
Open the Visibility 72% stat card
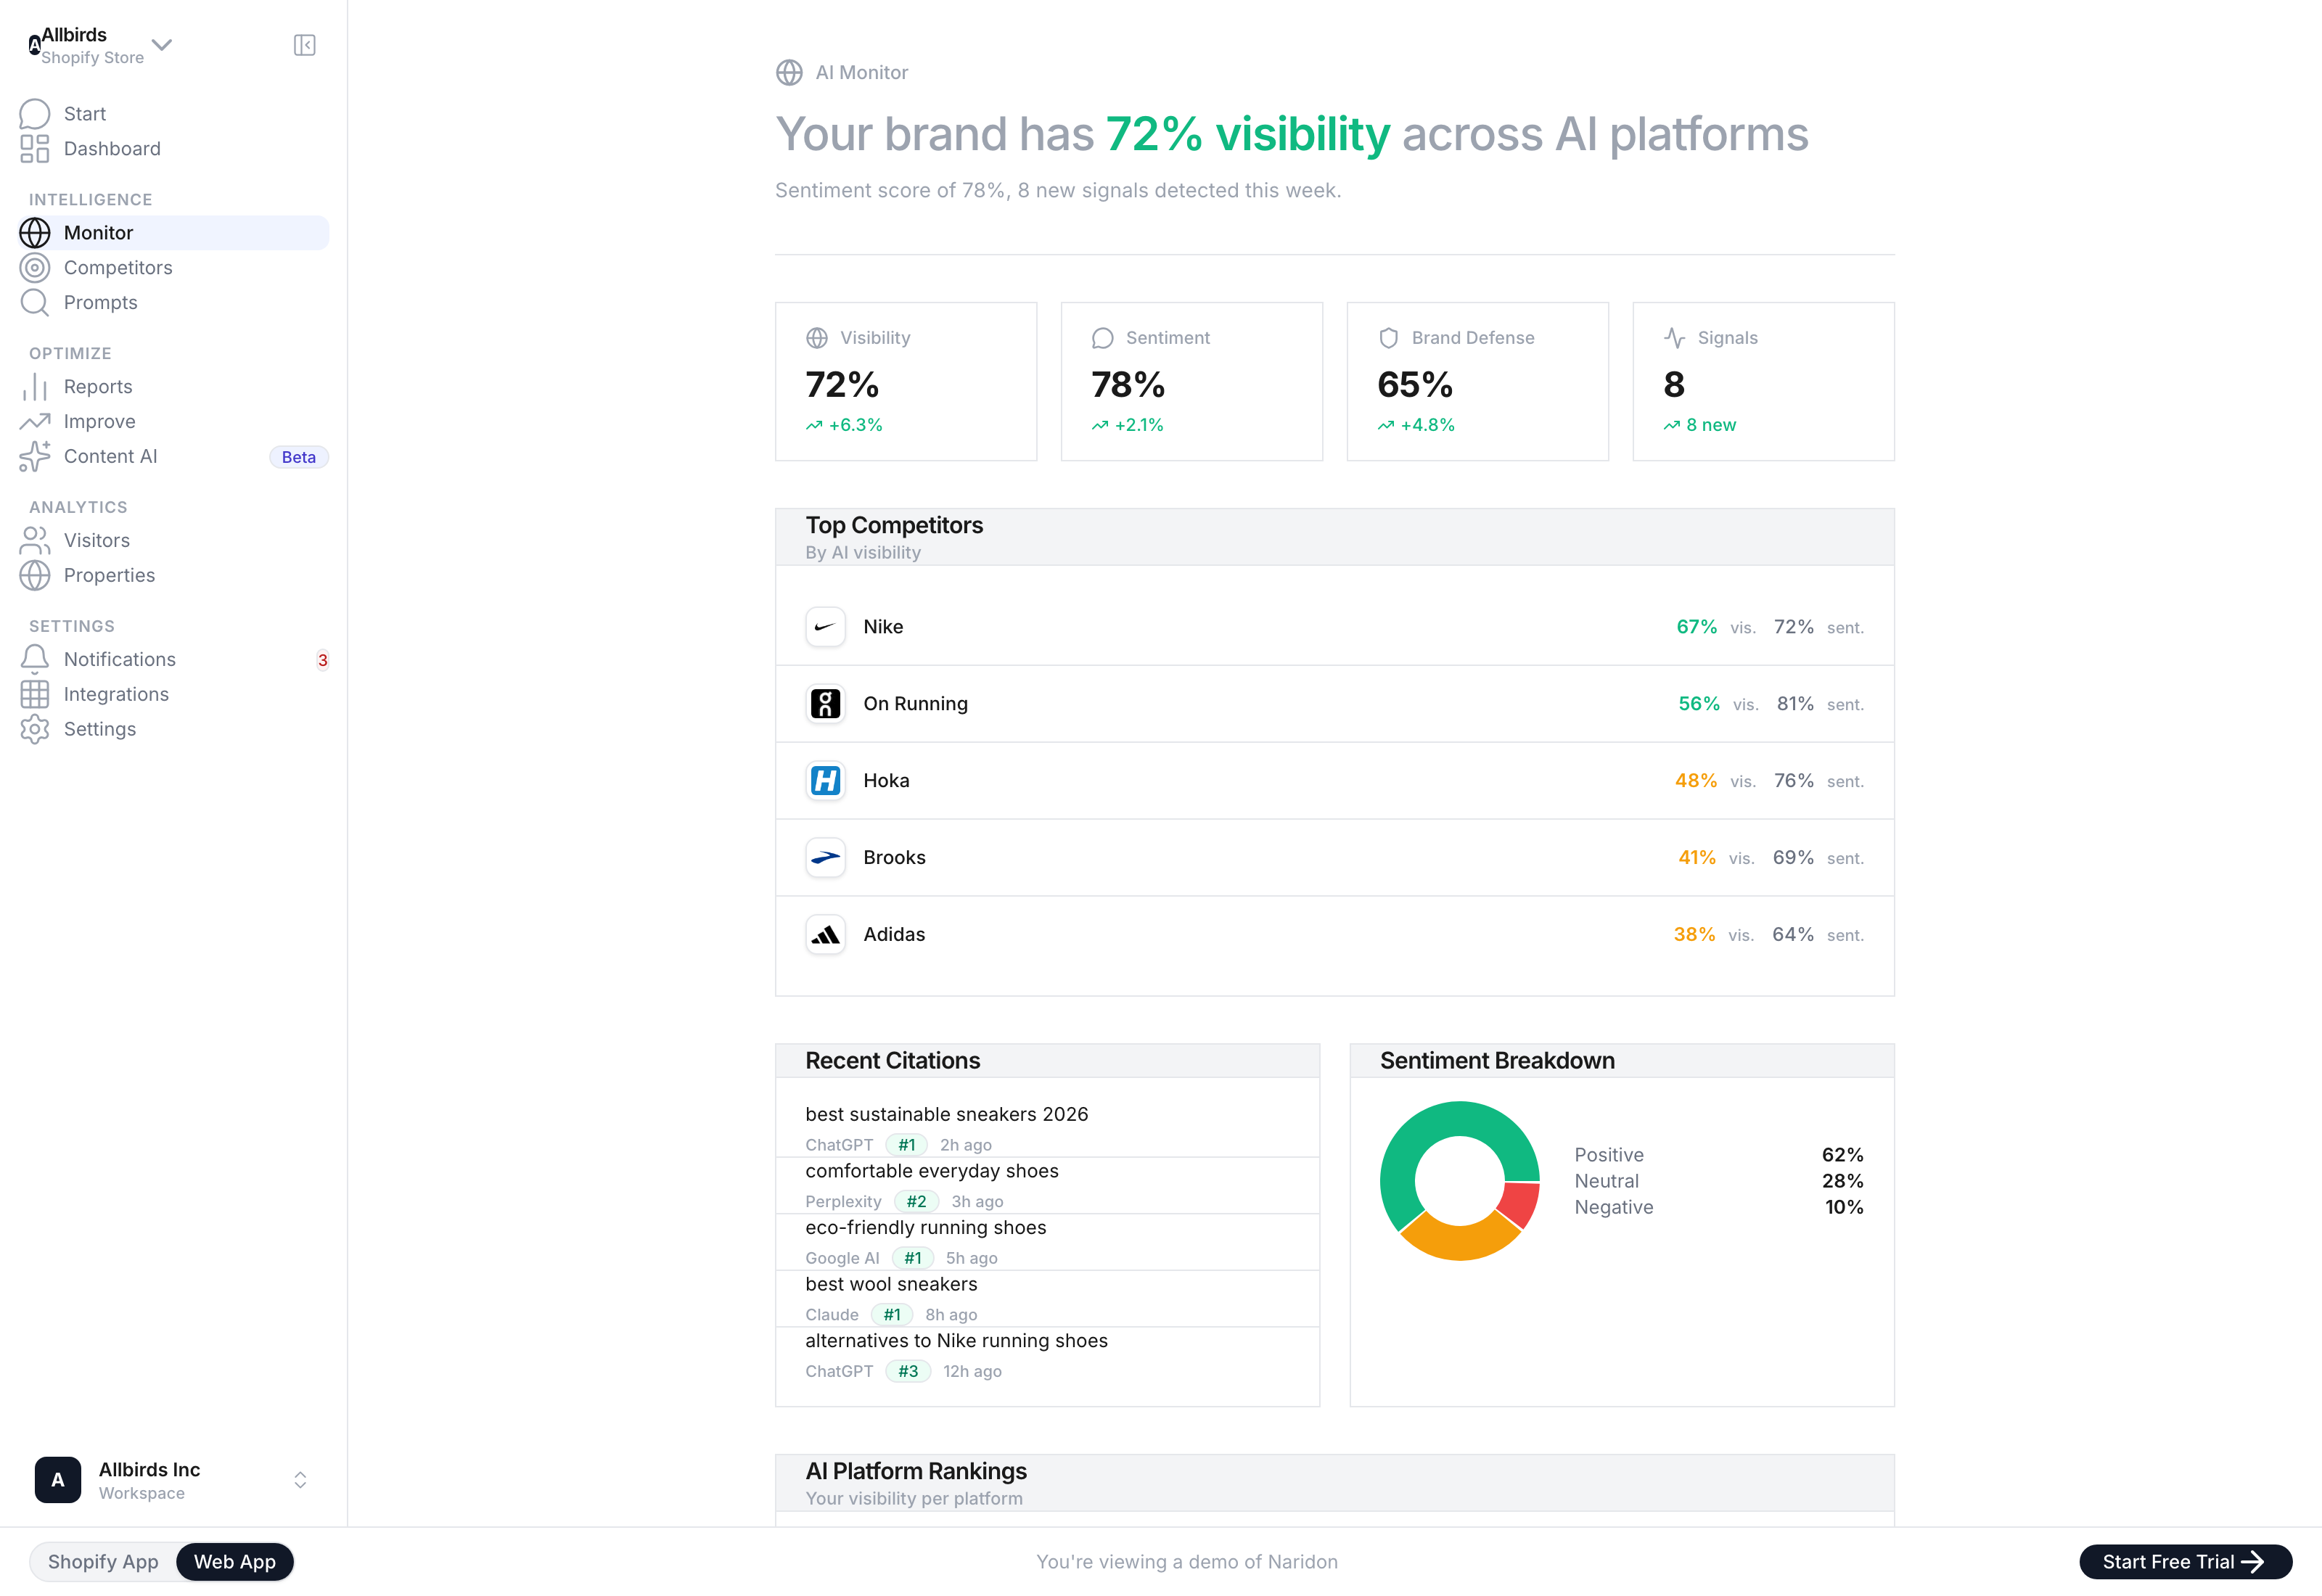(x=906, y=382)
